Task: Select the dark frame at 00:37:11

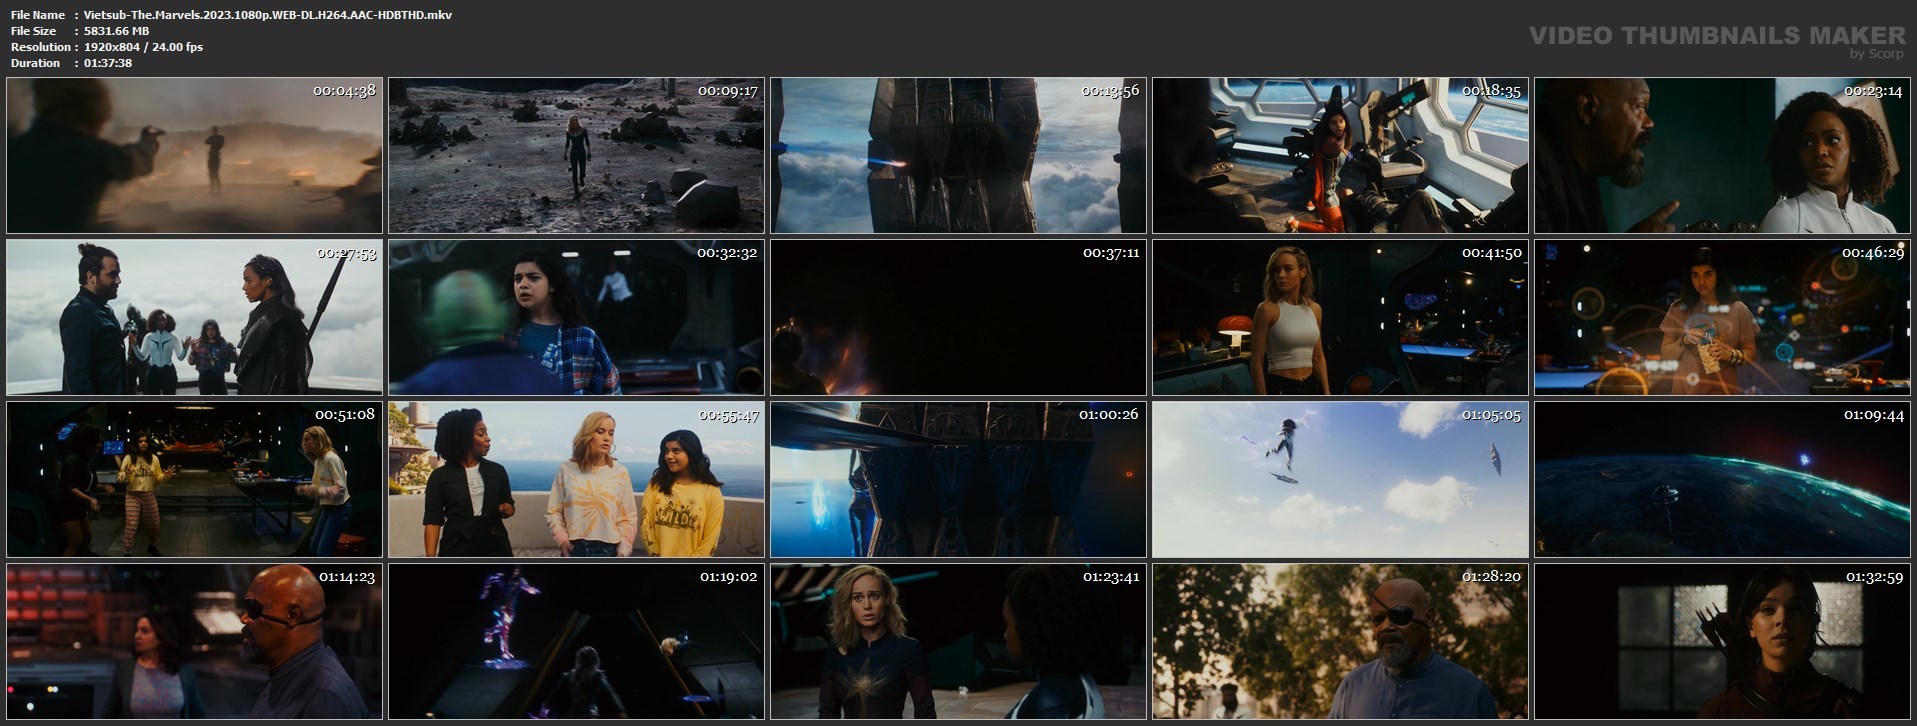Action: [958, 317]
